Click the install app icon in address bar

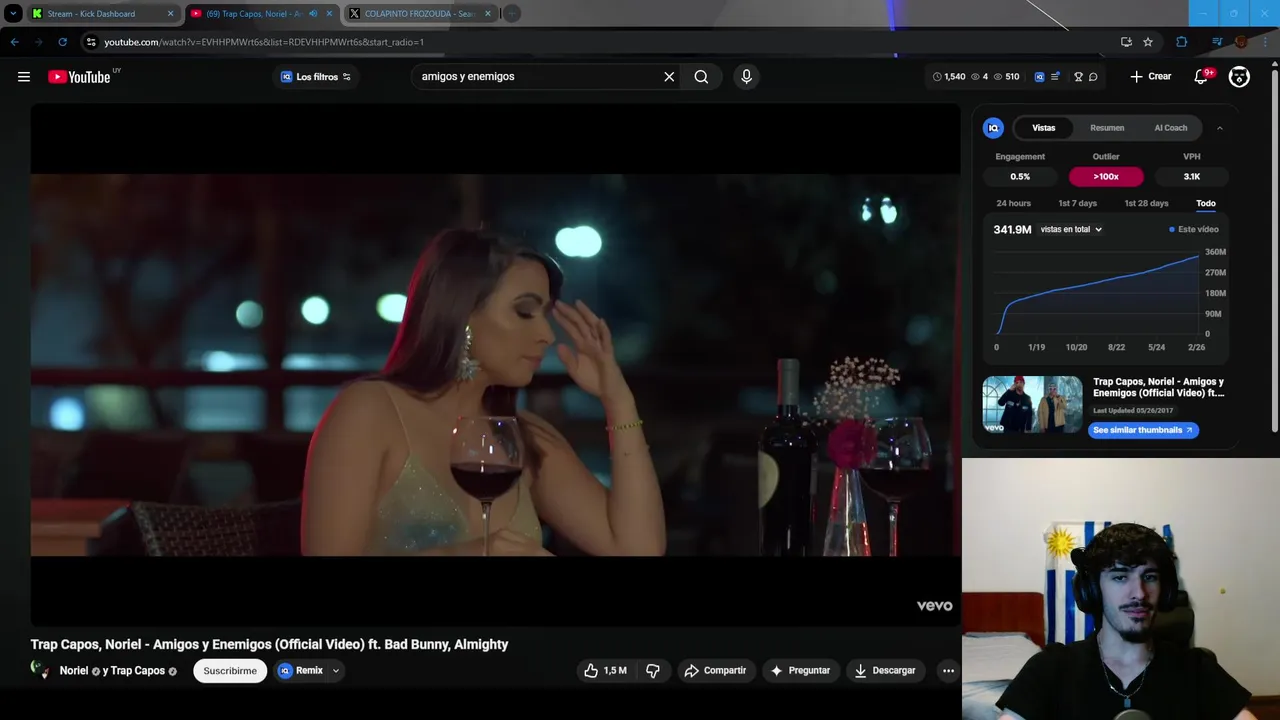click(1126, 42)
